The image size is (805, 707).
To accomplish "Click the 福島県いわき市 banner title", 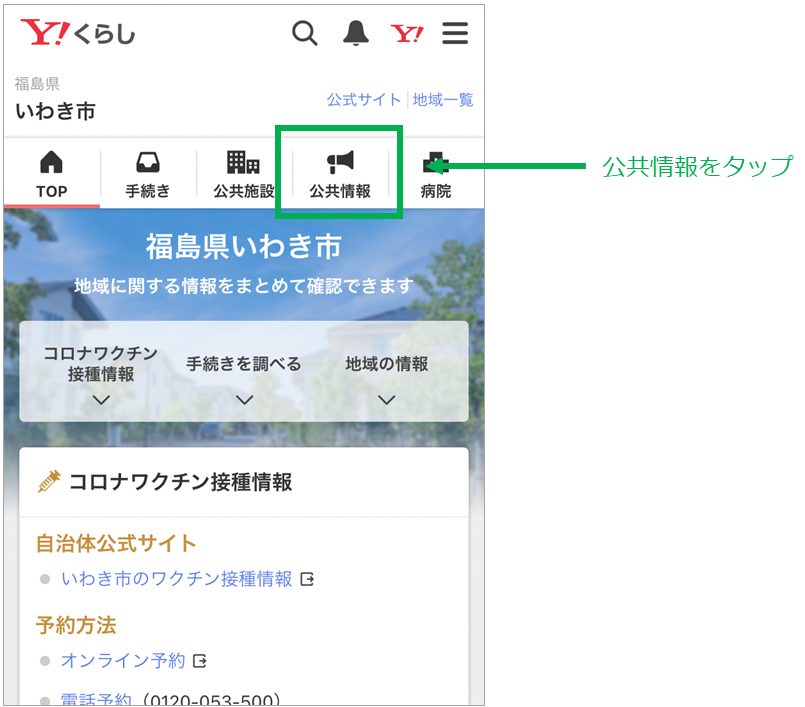I will click(x=244, y=246).
